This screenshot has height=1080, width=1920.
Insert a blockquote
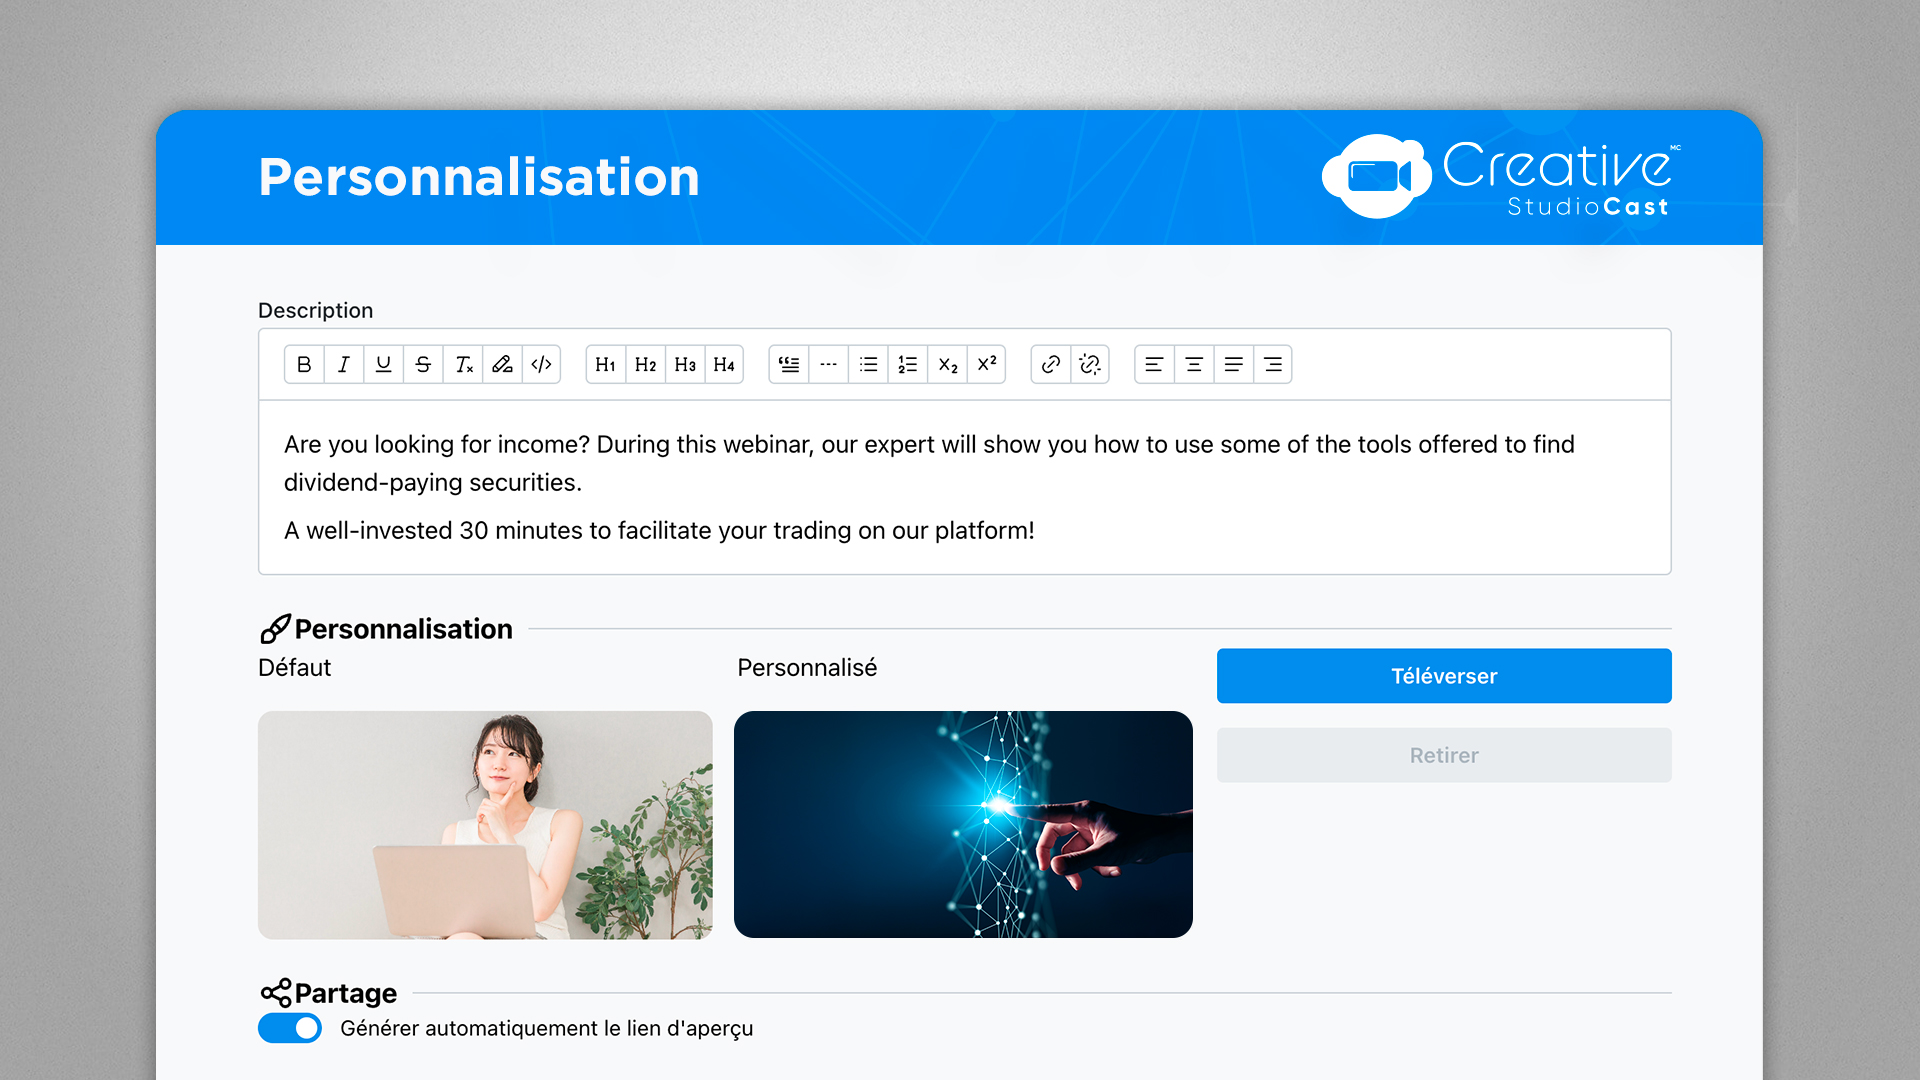789,365
